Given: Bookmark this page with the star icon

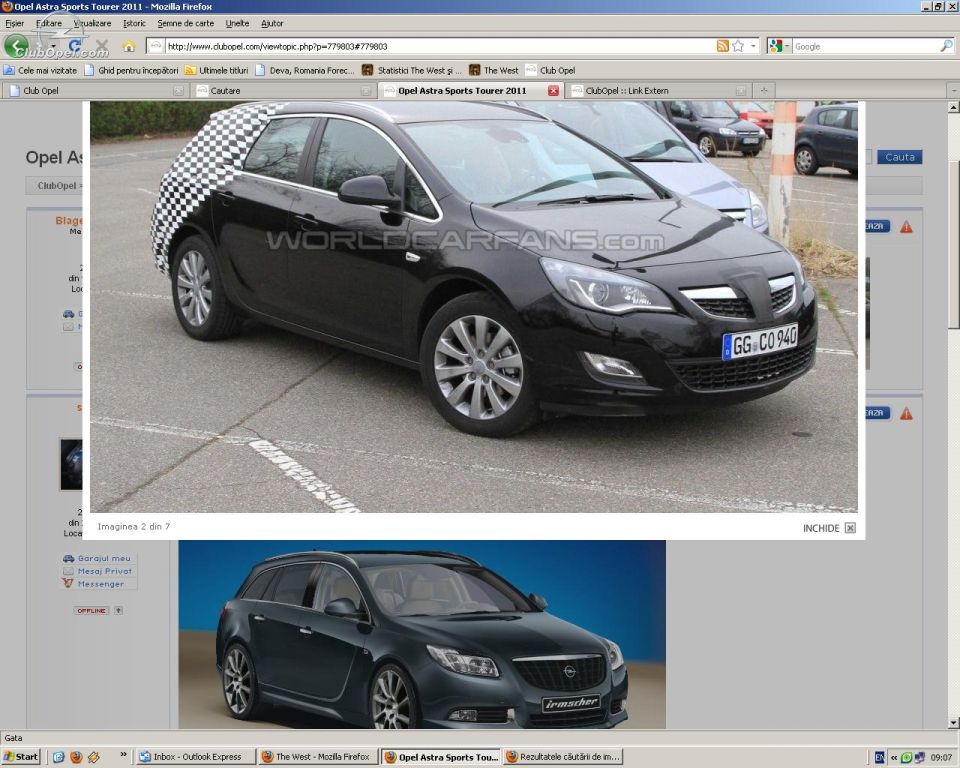Looking at the screenshot, I should click(x=738, y=46).
